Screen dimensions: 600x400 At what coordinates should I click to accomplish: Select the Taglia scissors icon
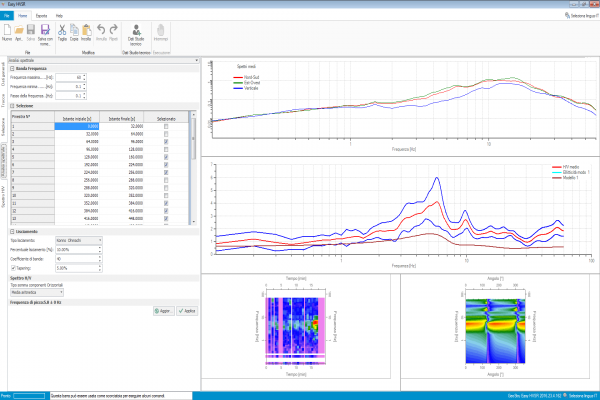tap(62, 32)
